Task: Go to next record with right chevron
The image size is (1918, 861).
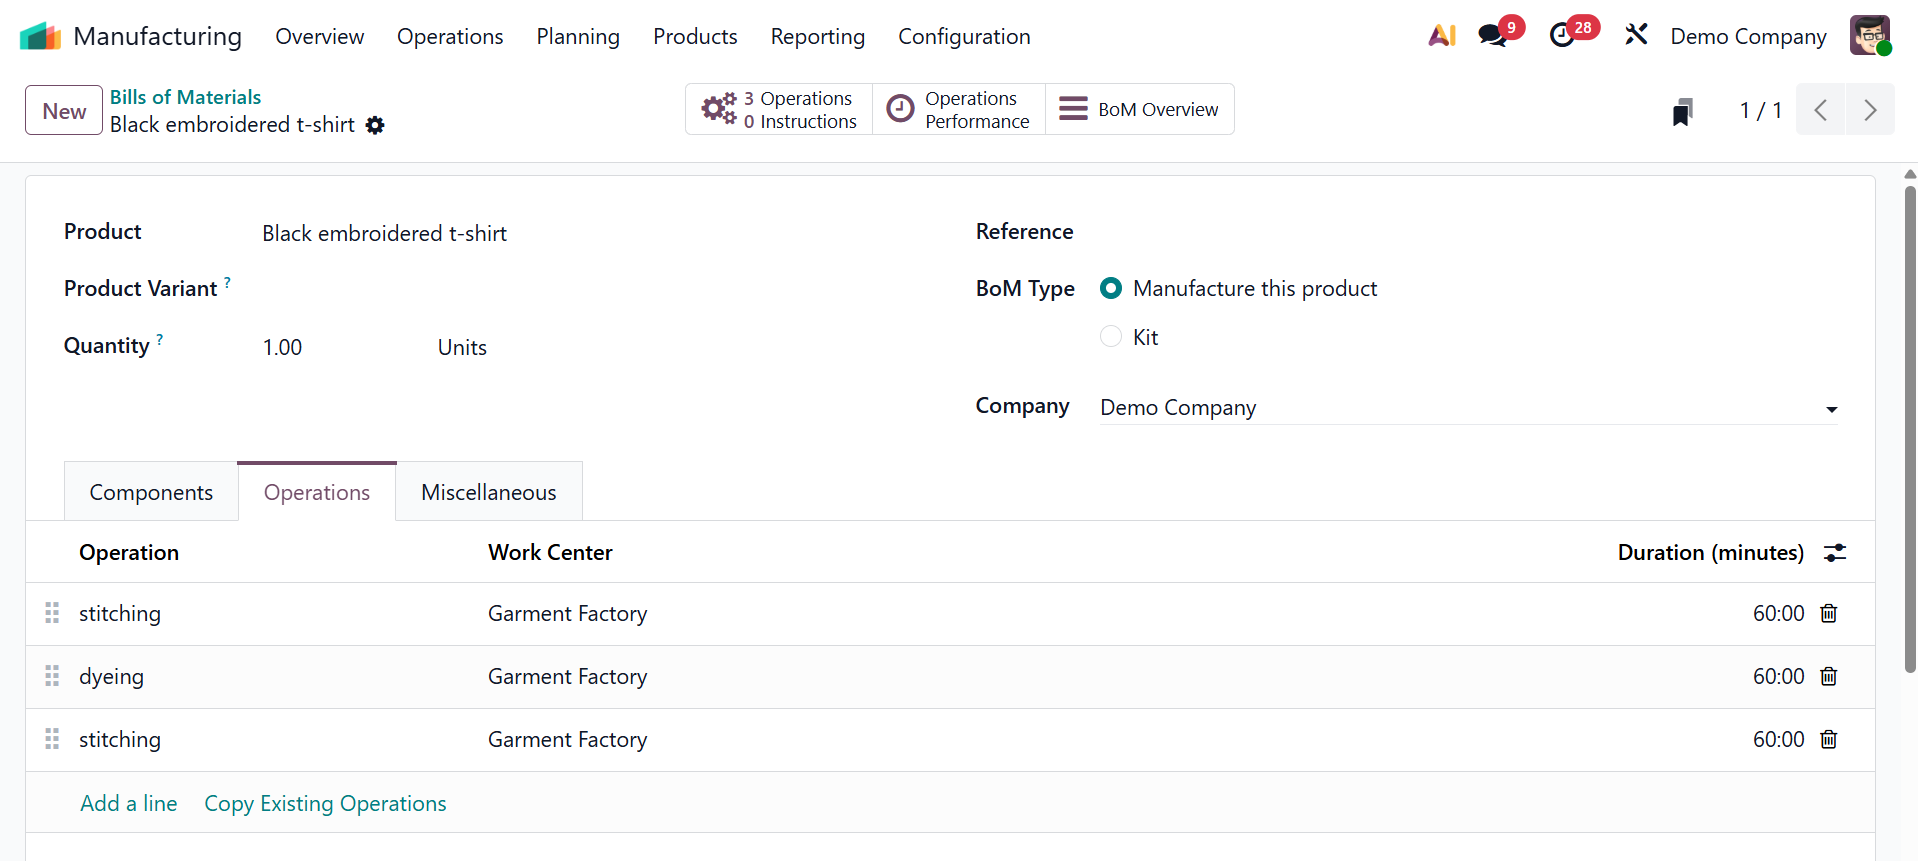Action: click(1870, 110)
